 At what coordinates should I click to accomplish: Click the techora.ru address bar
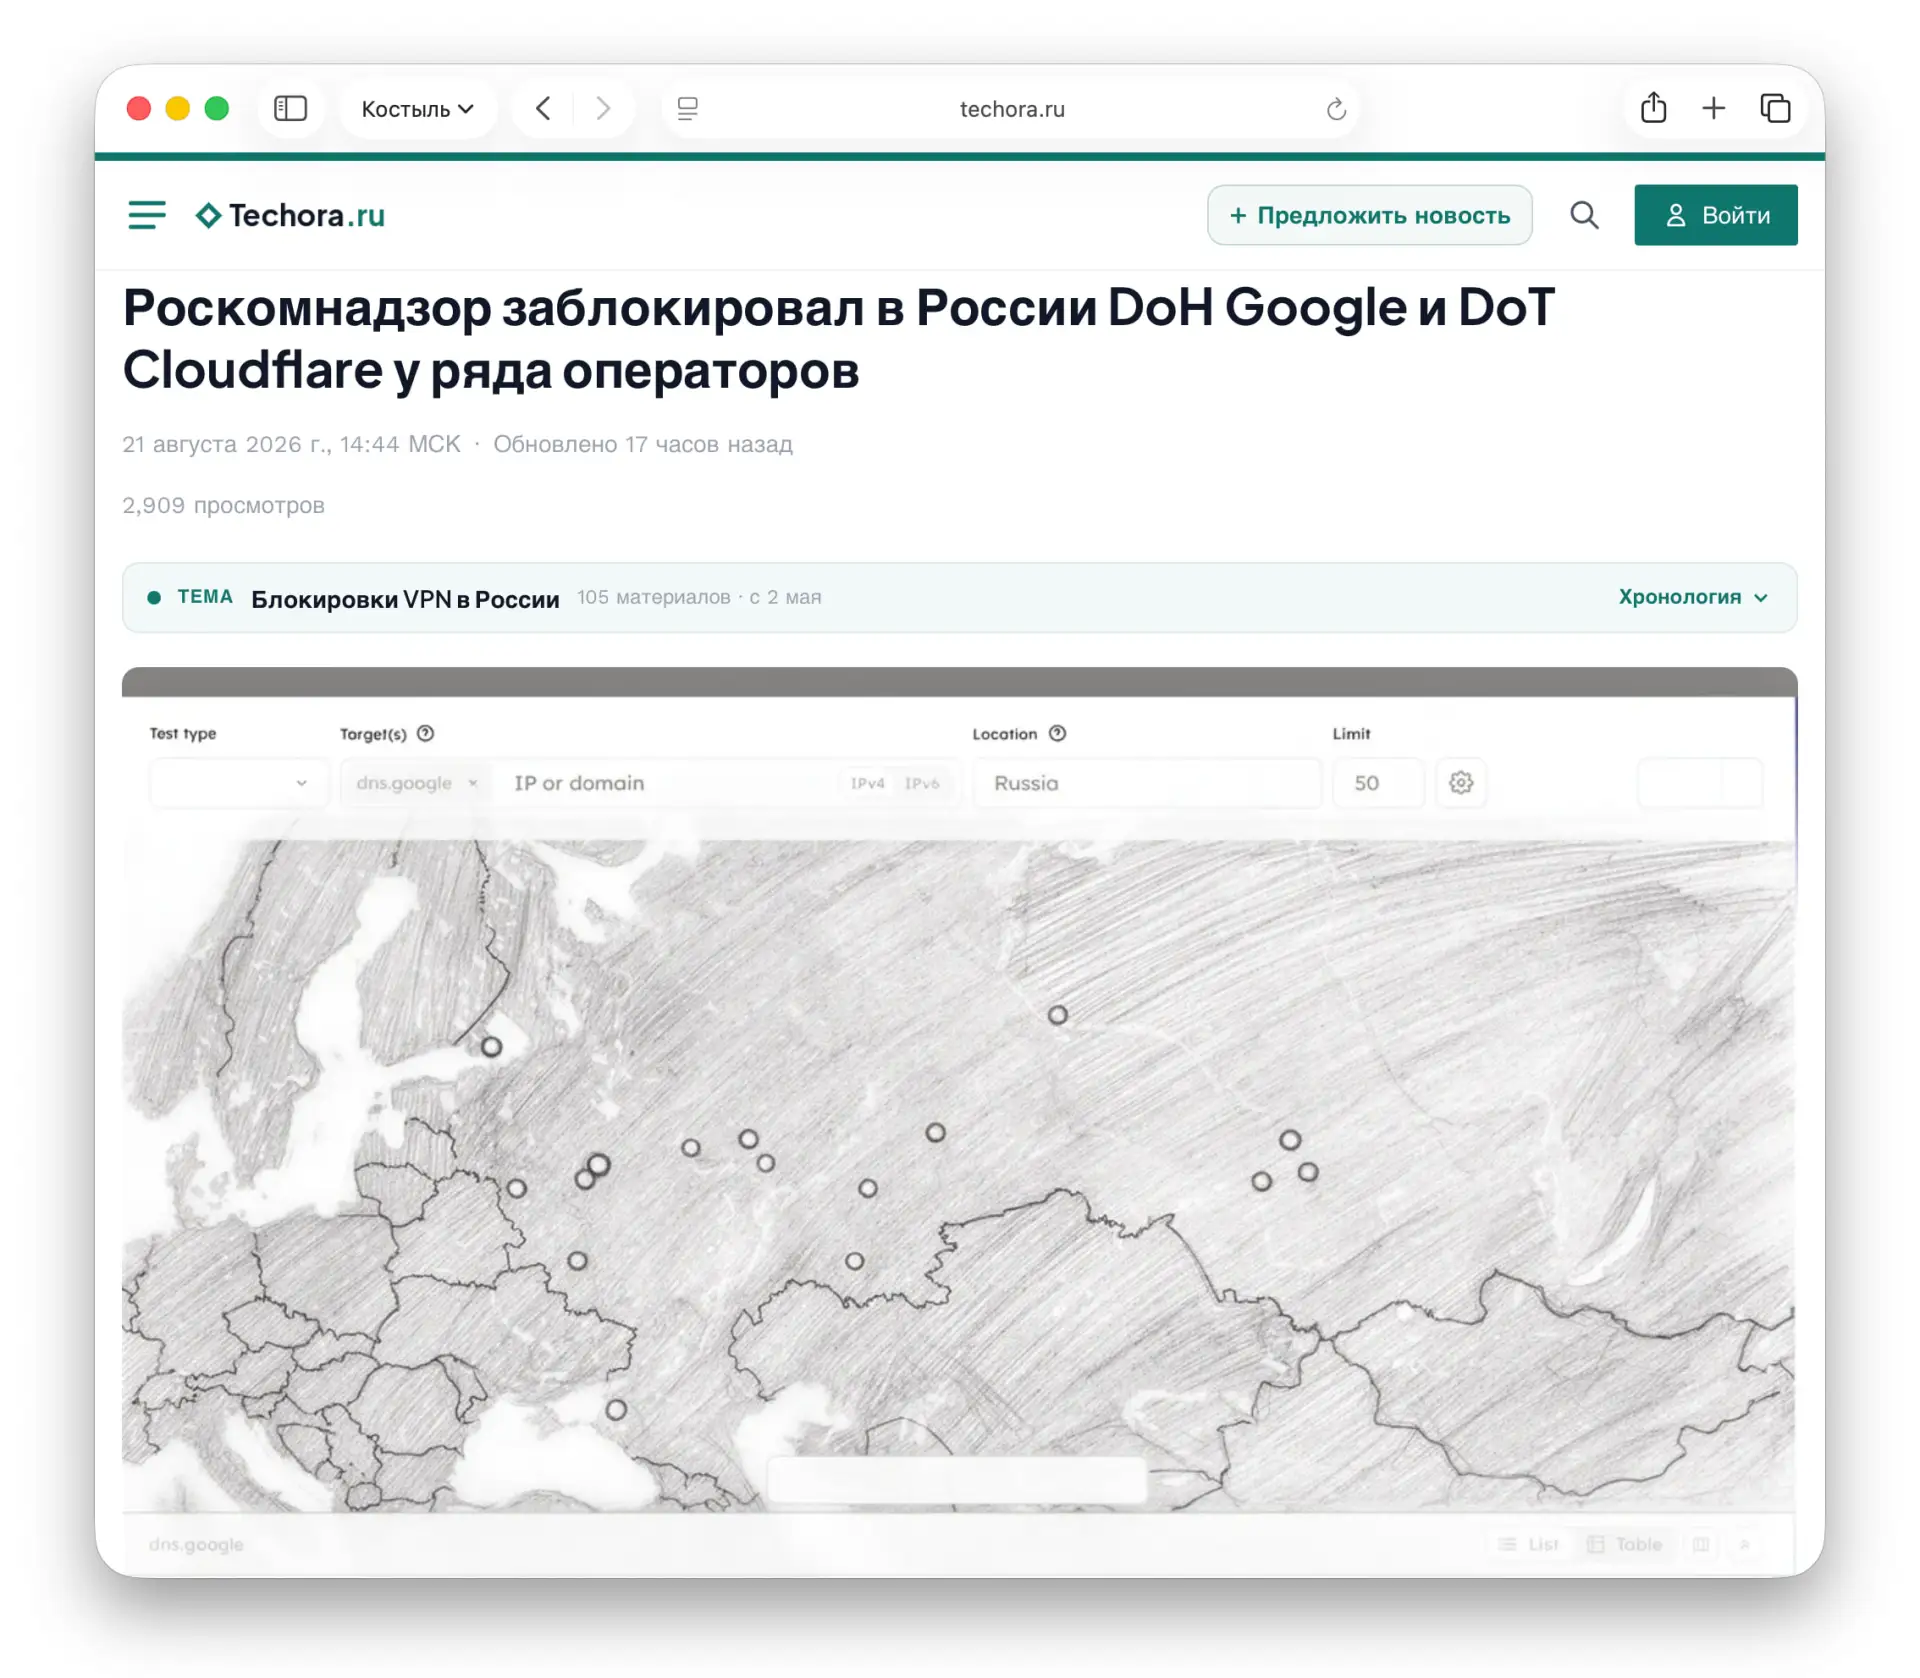(x=1012, y=108)
